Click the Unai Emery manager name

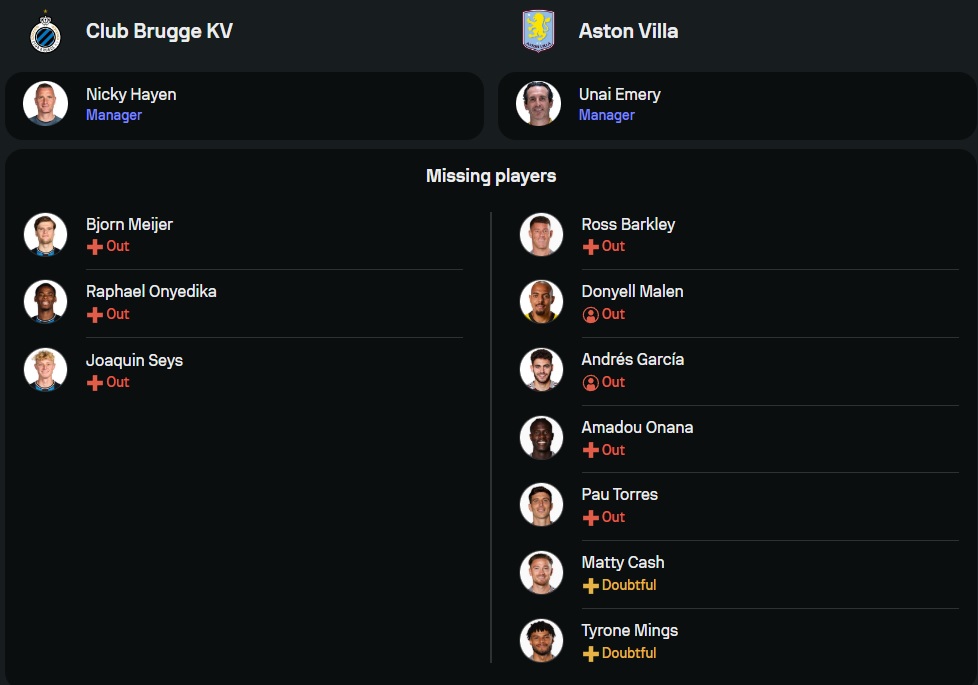click(619, 95)
